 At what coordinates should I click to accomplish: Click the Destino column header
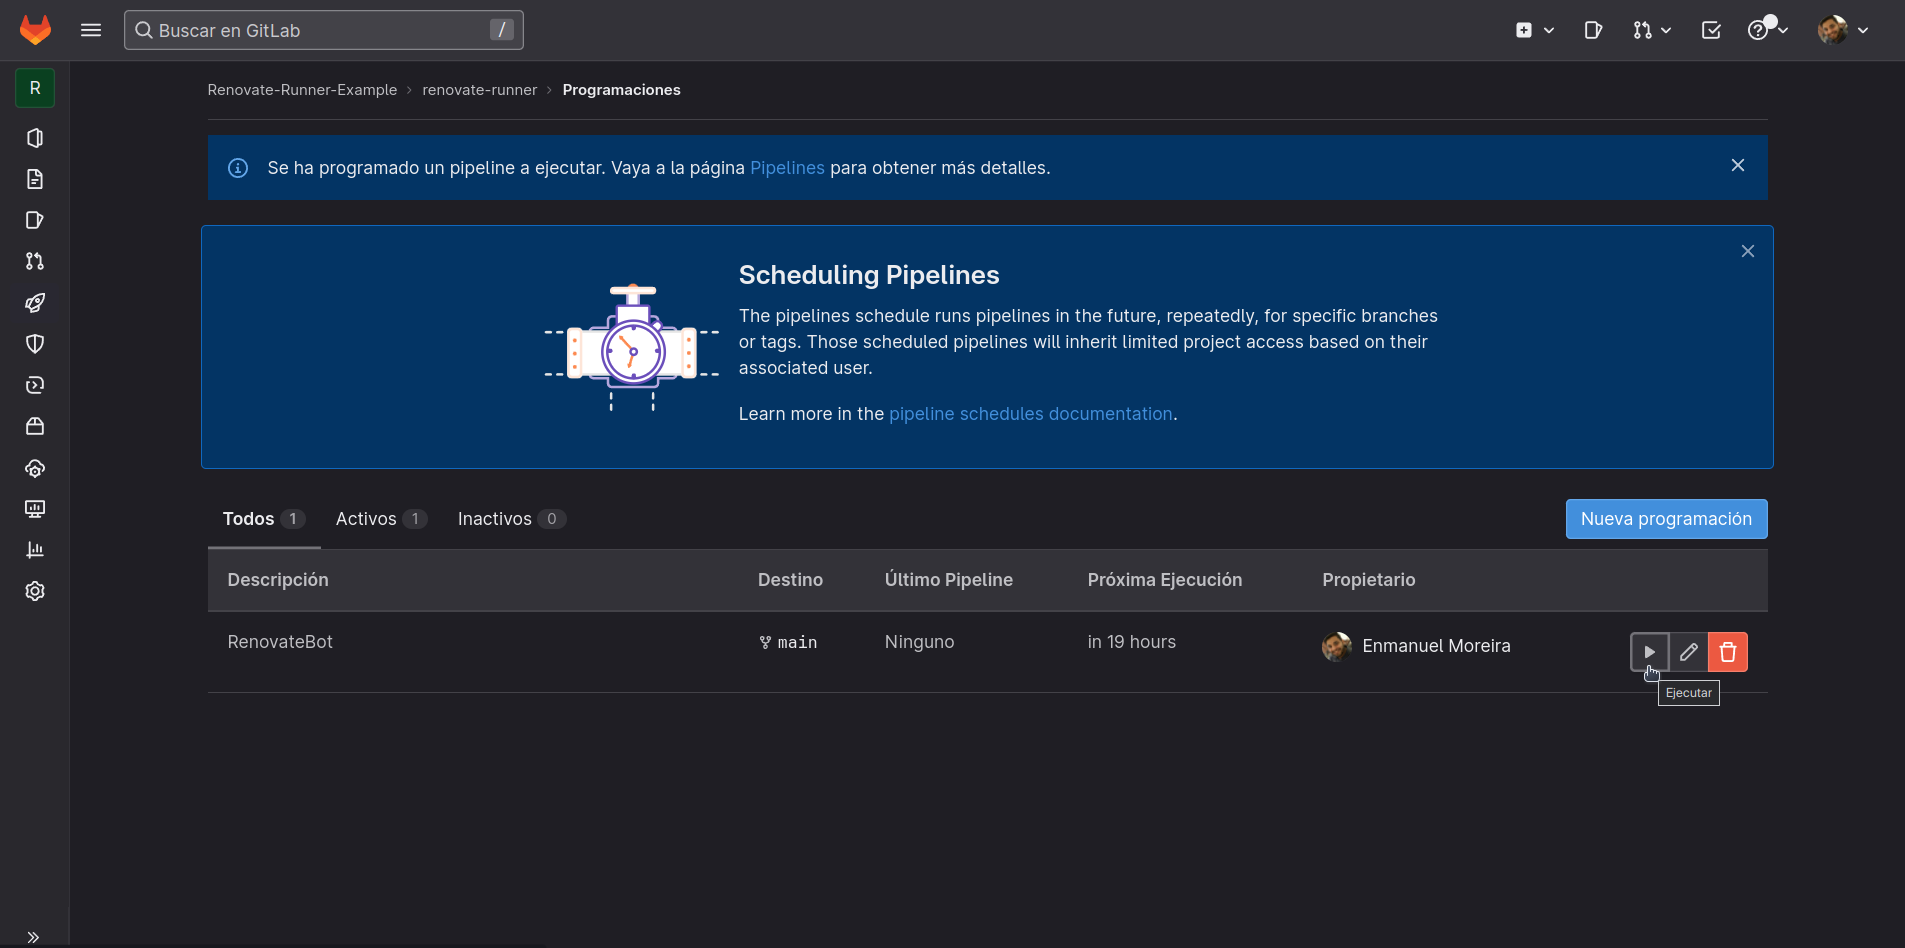coord(790,580)
